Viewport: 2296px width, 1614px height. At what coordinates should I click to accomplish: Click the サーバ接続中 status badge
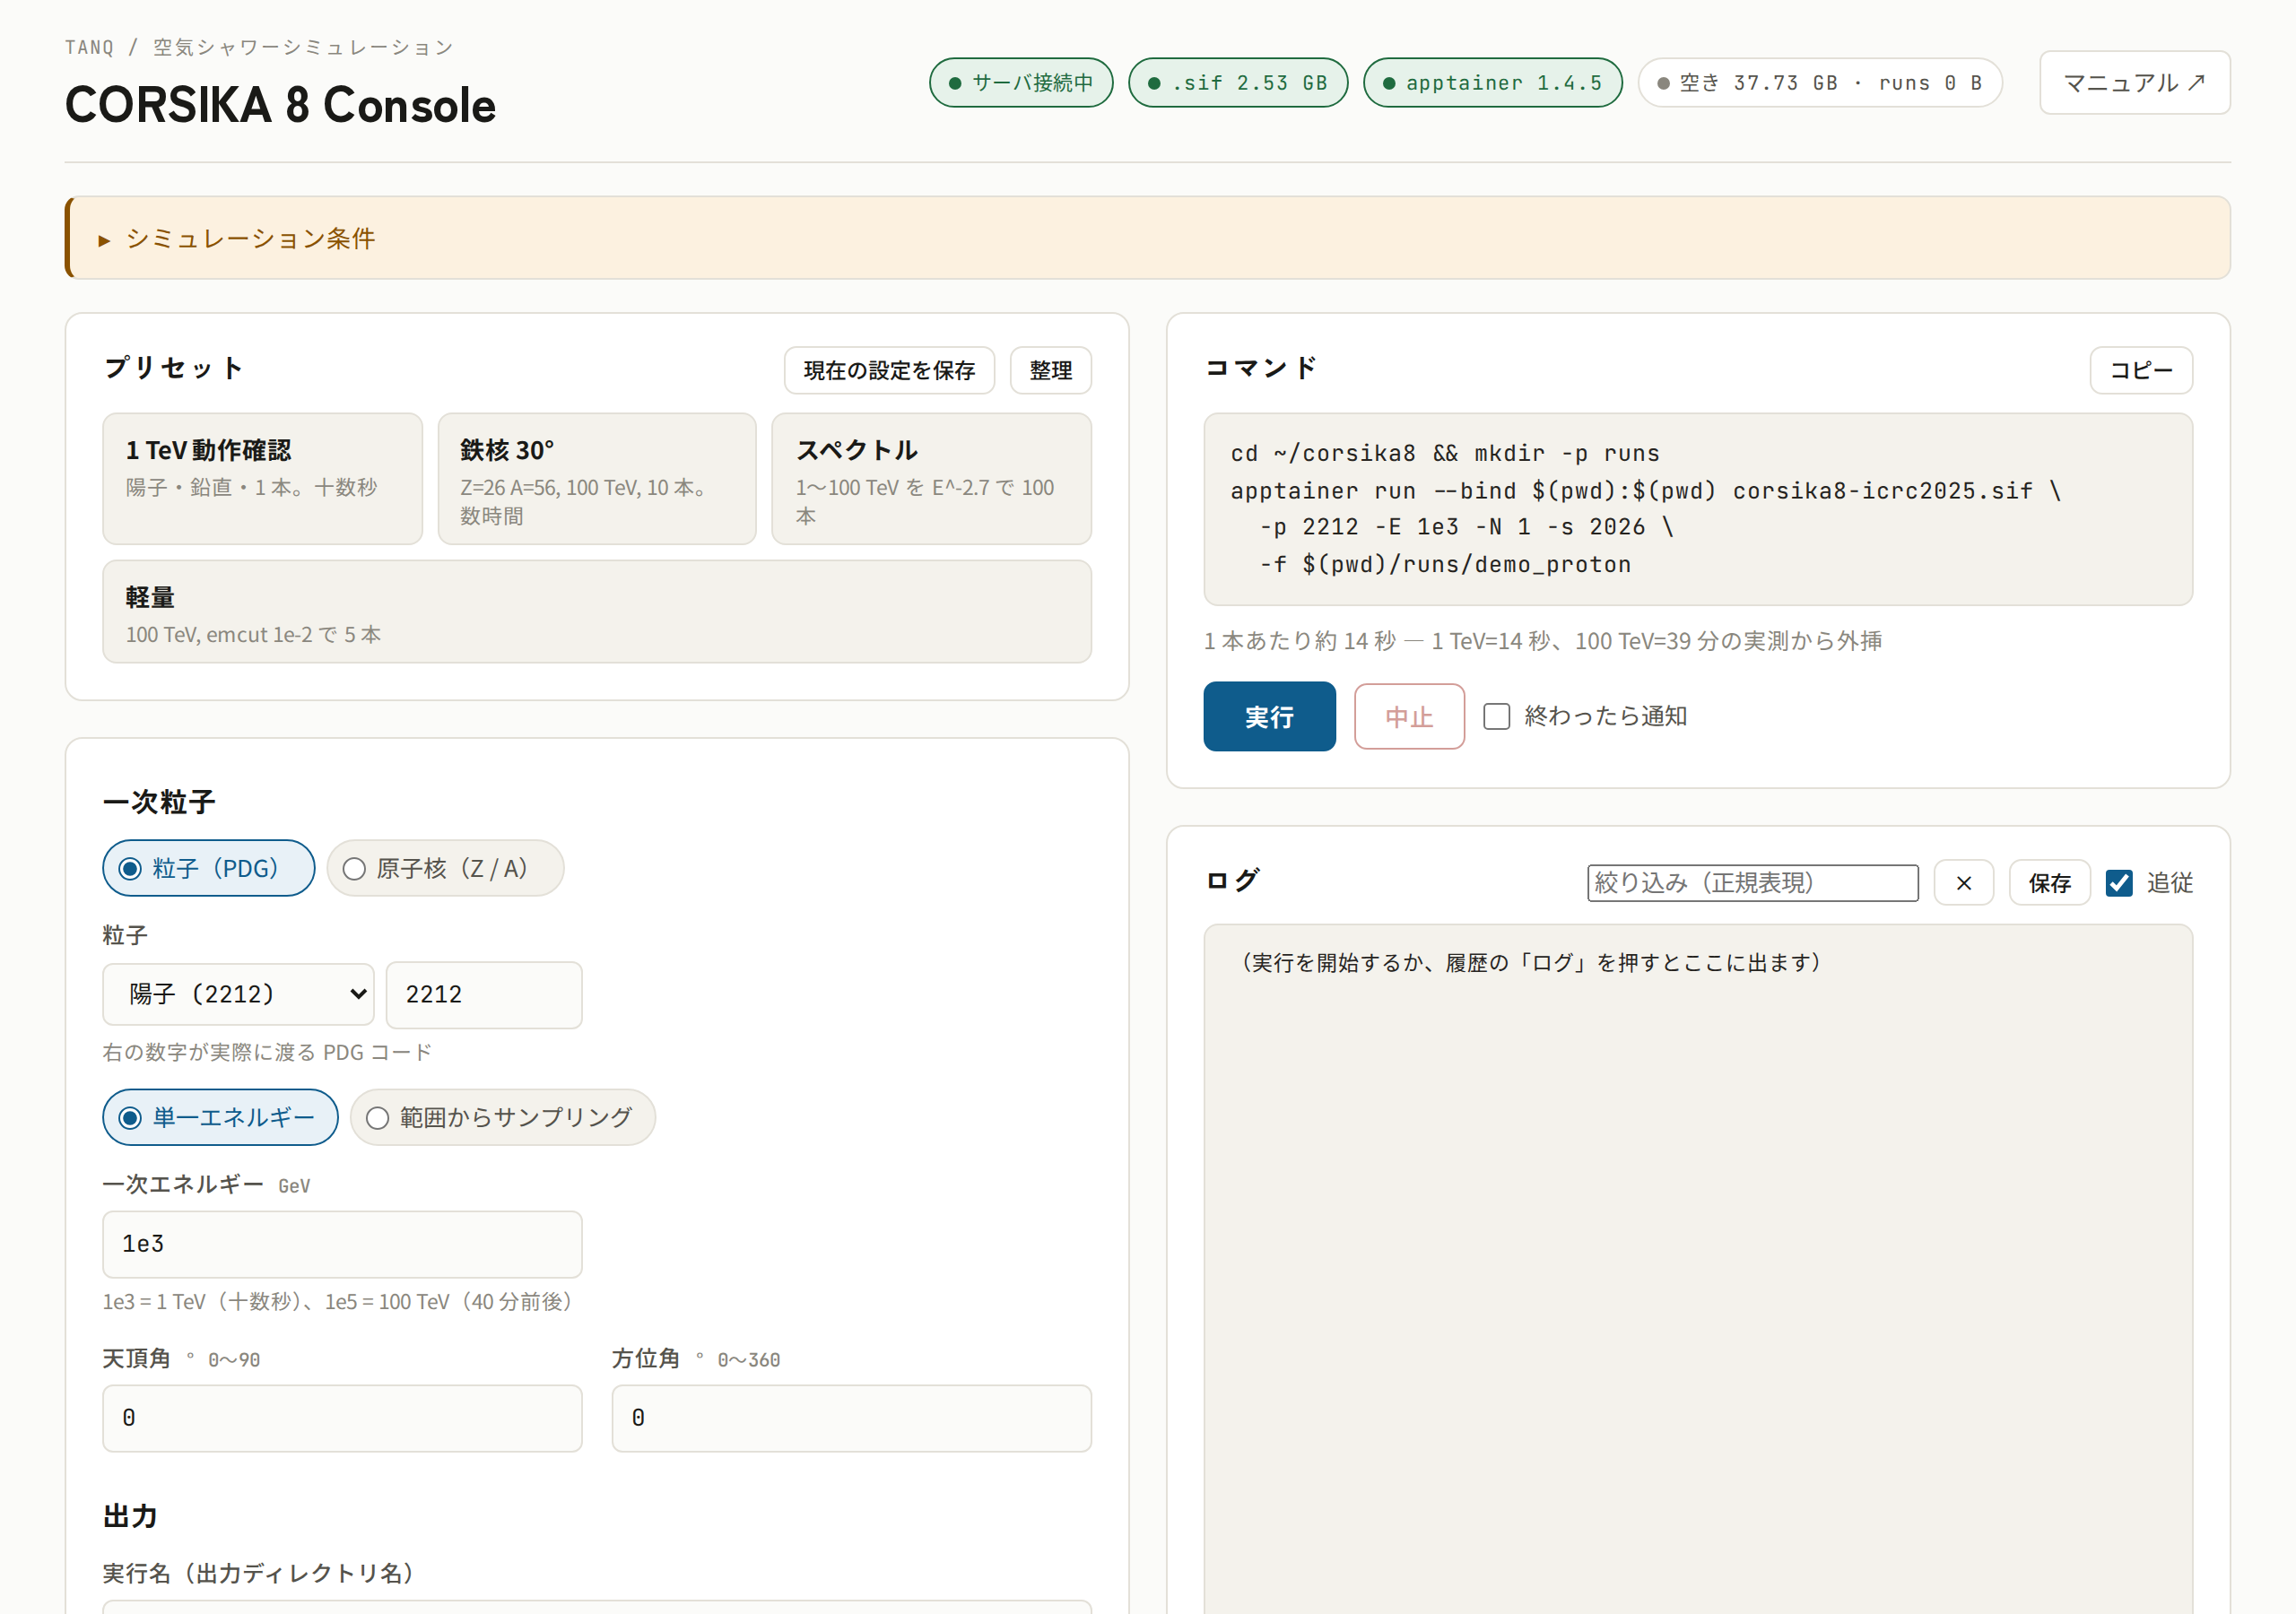pos(1021,83)
